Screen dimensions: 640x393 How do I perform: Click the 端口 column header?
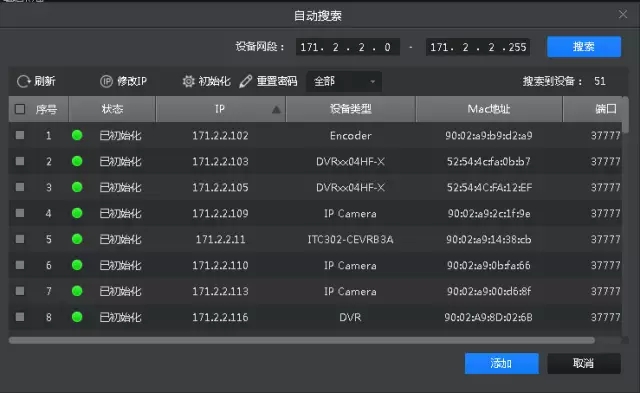pos(593,109)
